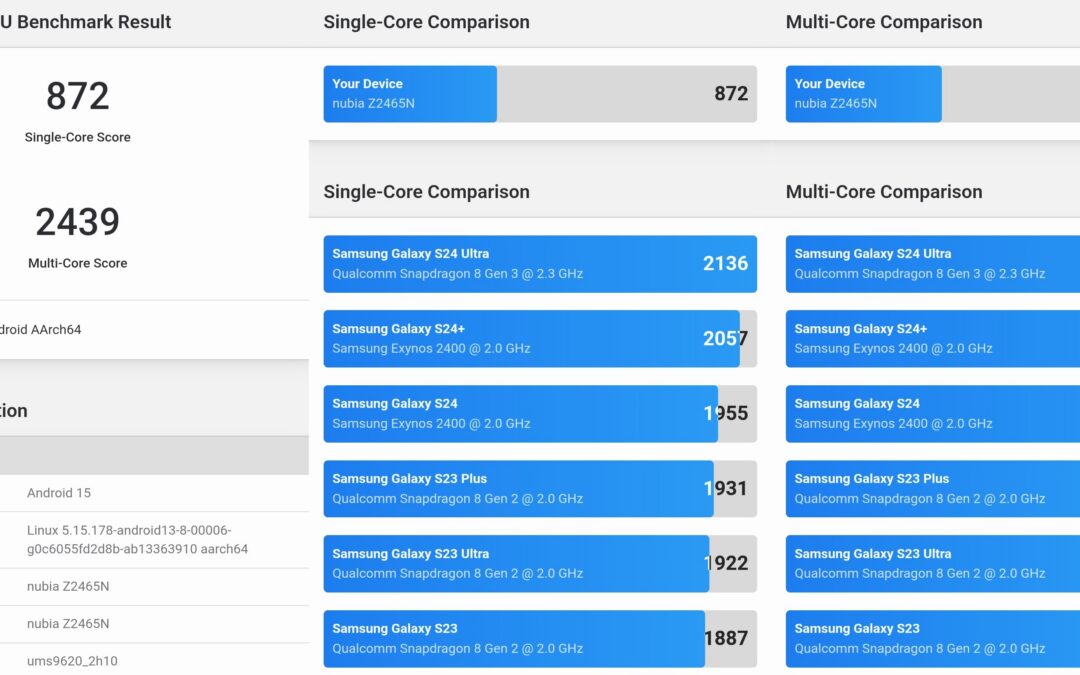
Task: Click Samsung Galaxy S24 single-core row
Action: [539, 414]
